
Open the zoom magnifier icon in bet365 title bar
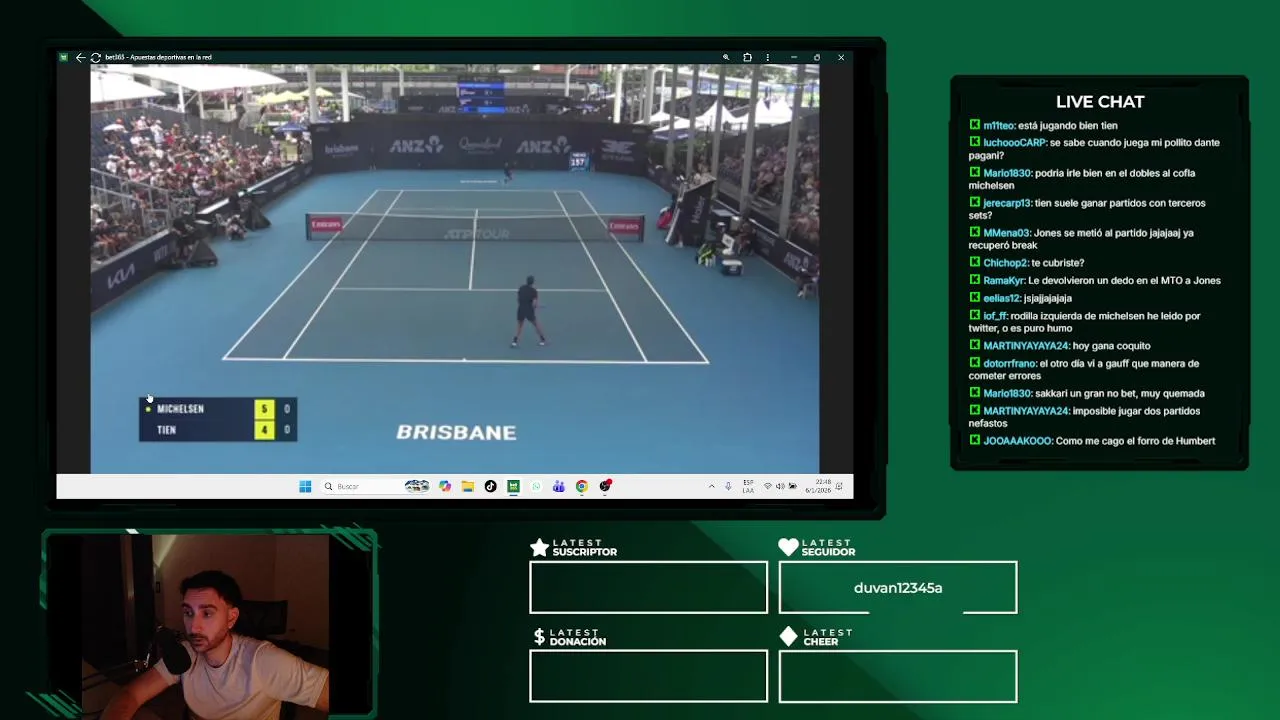[726, 57]
